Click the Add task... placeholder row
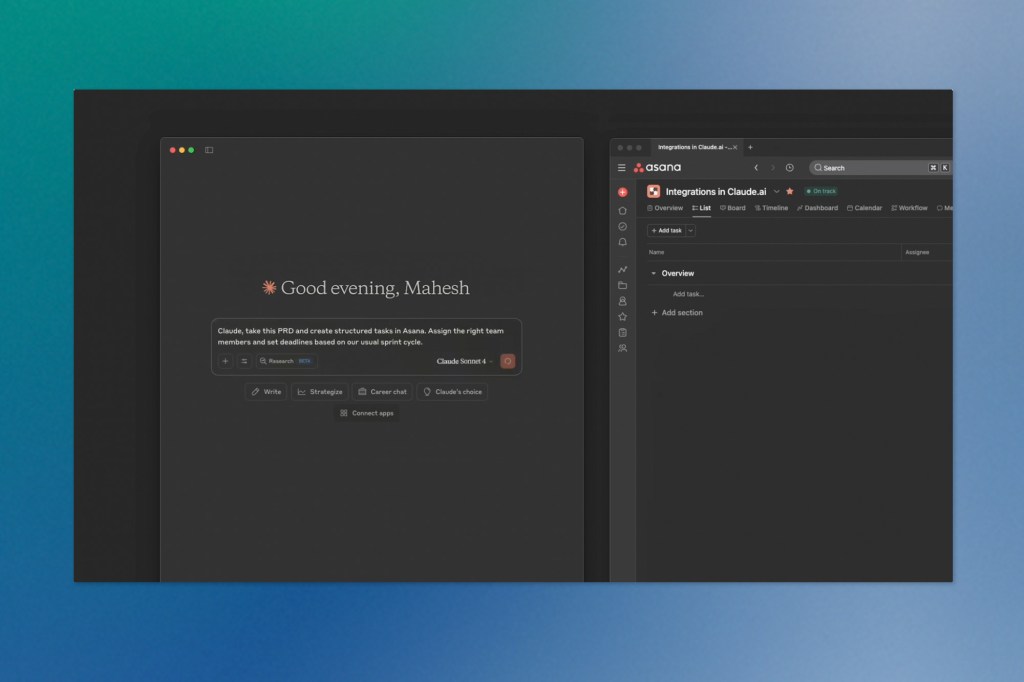Image resolution: width=1024 pixels, height=682 pixels. (x=688, y=294)
